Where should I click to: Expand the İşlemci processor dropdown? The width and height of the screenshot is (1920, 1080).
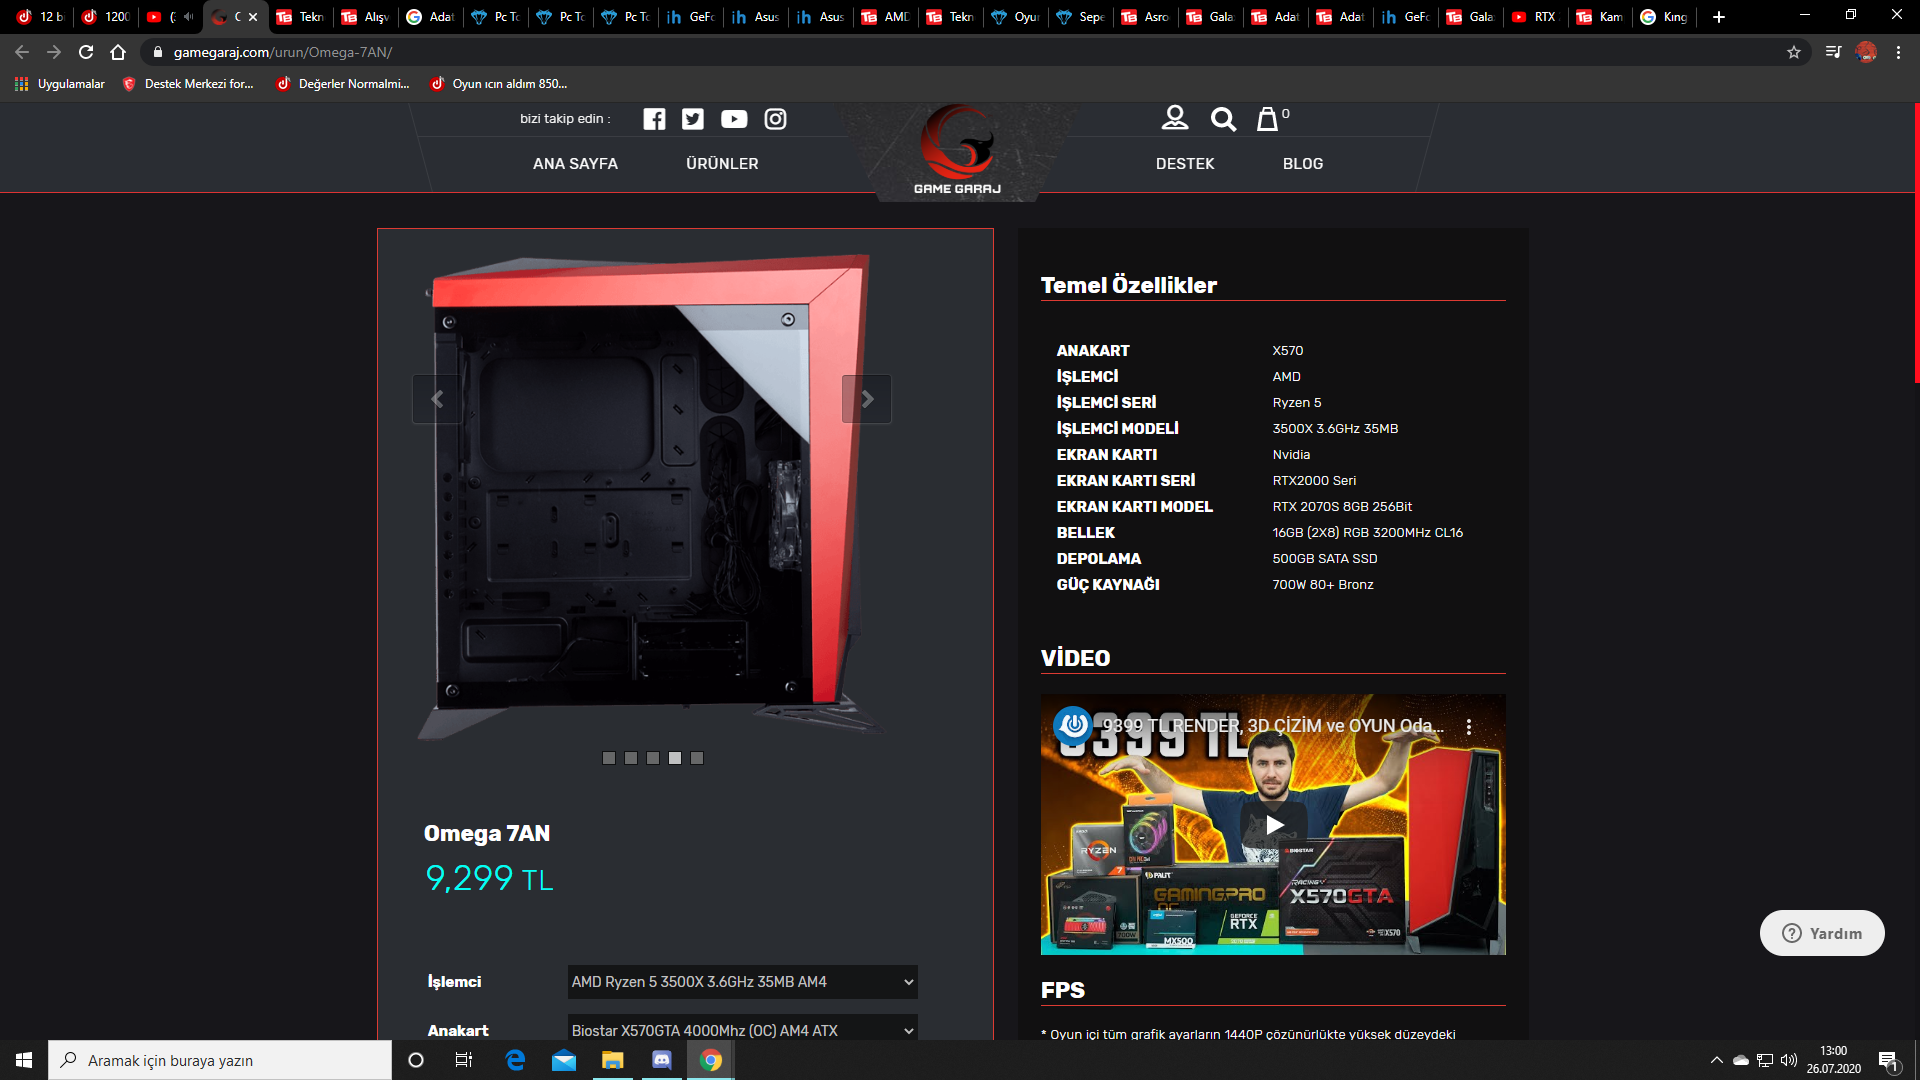click(x=742, y=982)
